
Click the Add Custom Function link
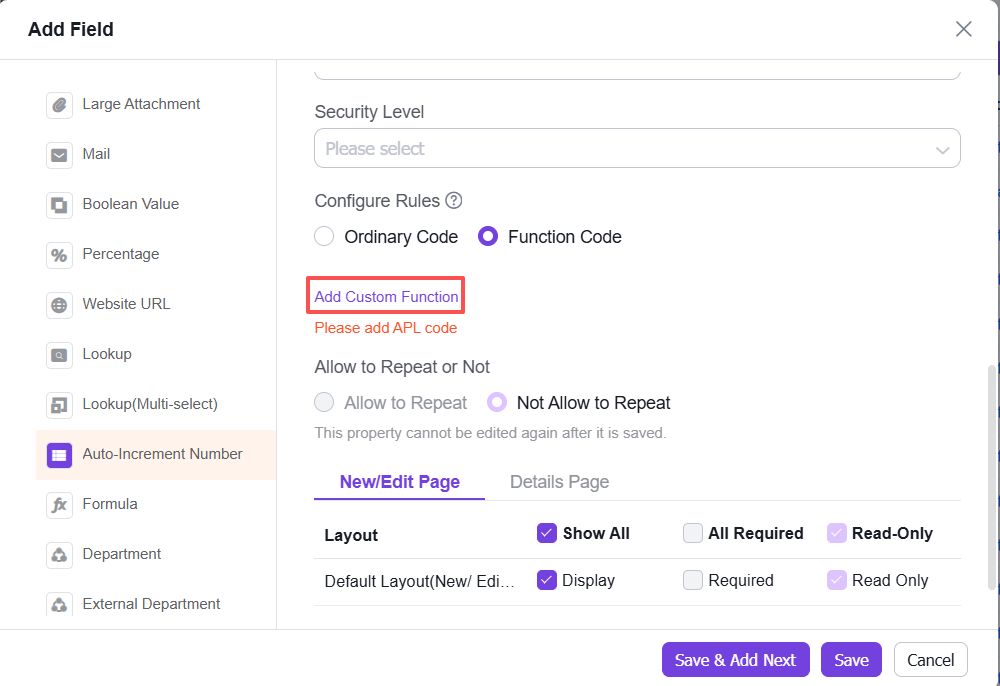pos(386,296)
